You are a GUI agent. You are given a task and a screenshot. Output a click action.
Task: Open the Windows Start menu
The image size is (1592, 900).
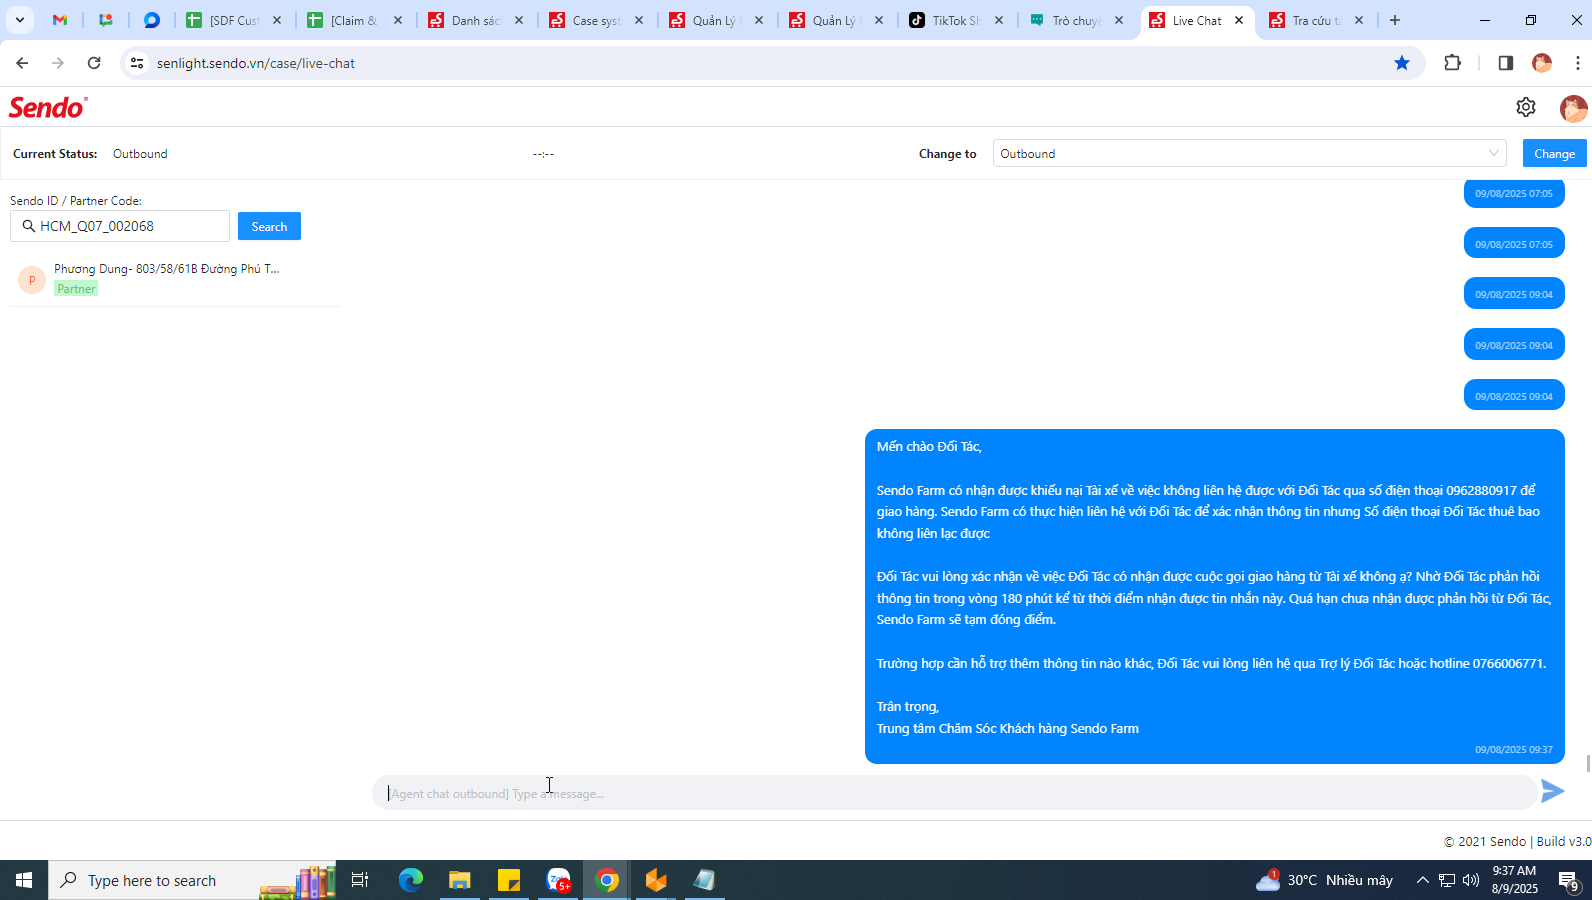pyautogui.click(x=24, y=880)
